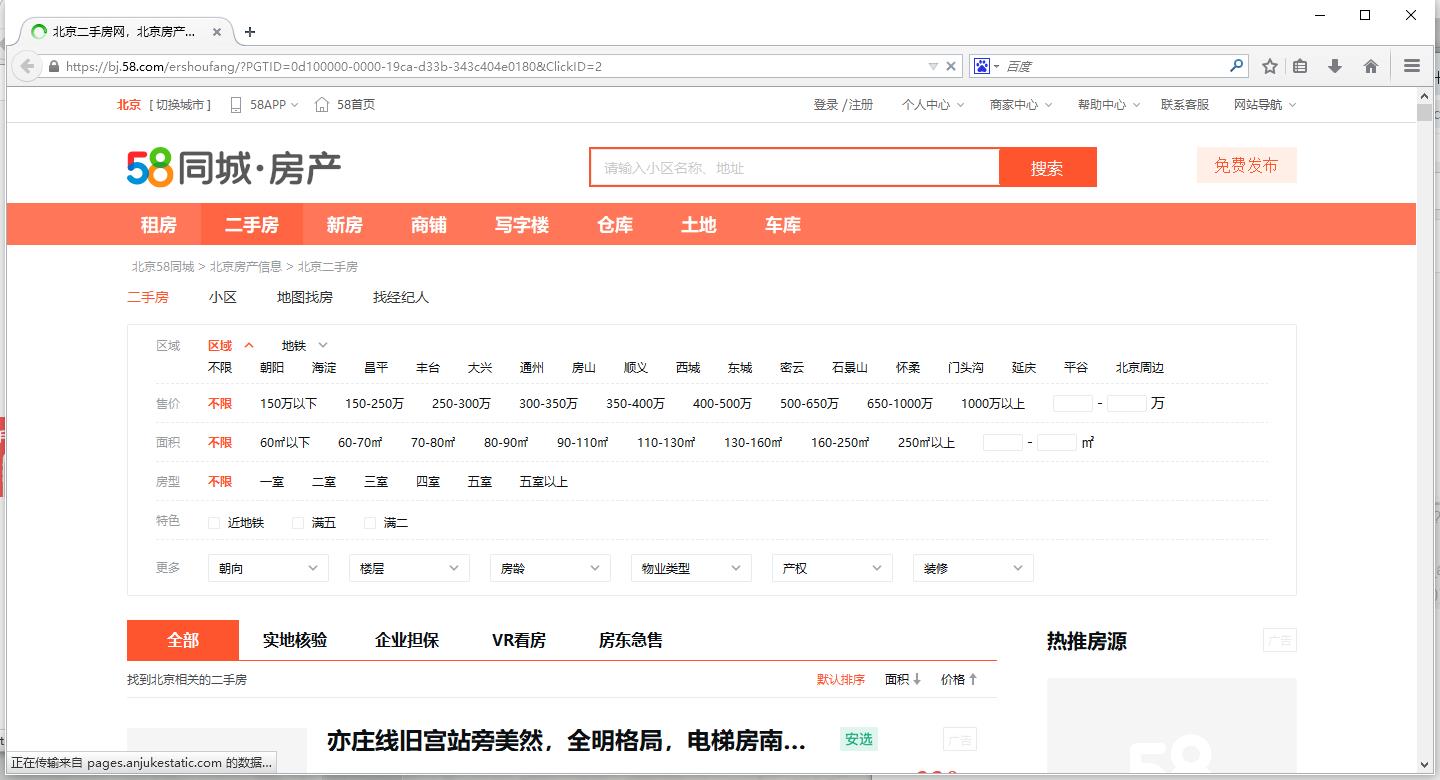Open the 产权 dropdown

tap(832, 568)
